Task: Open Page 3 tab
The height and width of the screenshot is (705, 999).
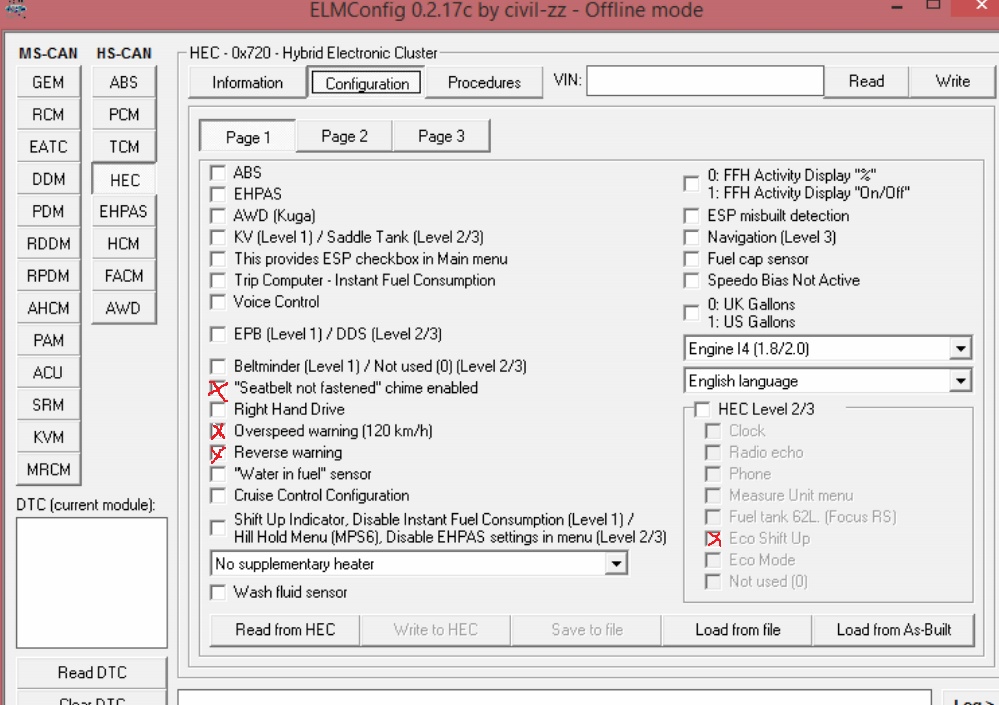Action: tap(441, 137)
